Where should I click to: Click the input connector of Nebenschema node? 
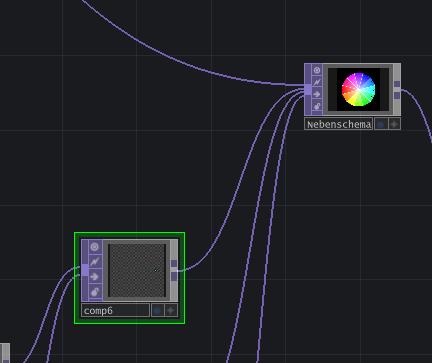click(308, 90)
